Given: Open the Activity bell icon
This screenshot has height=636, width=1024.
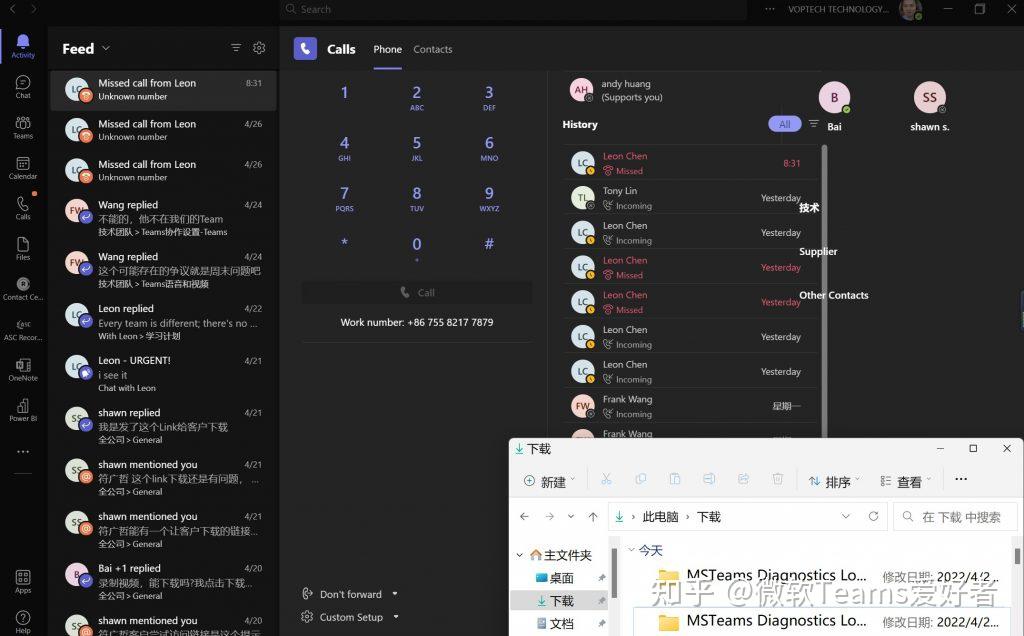Looking at the screenshot, I should click(x=23, y=46).
